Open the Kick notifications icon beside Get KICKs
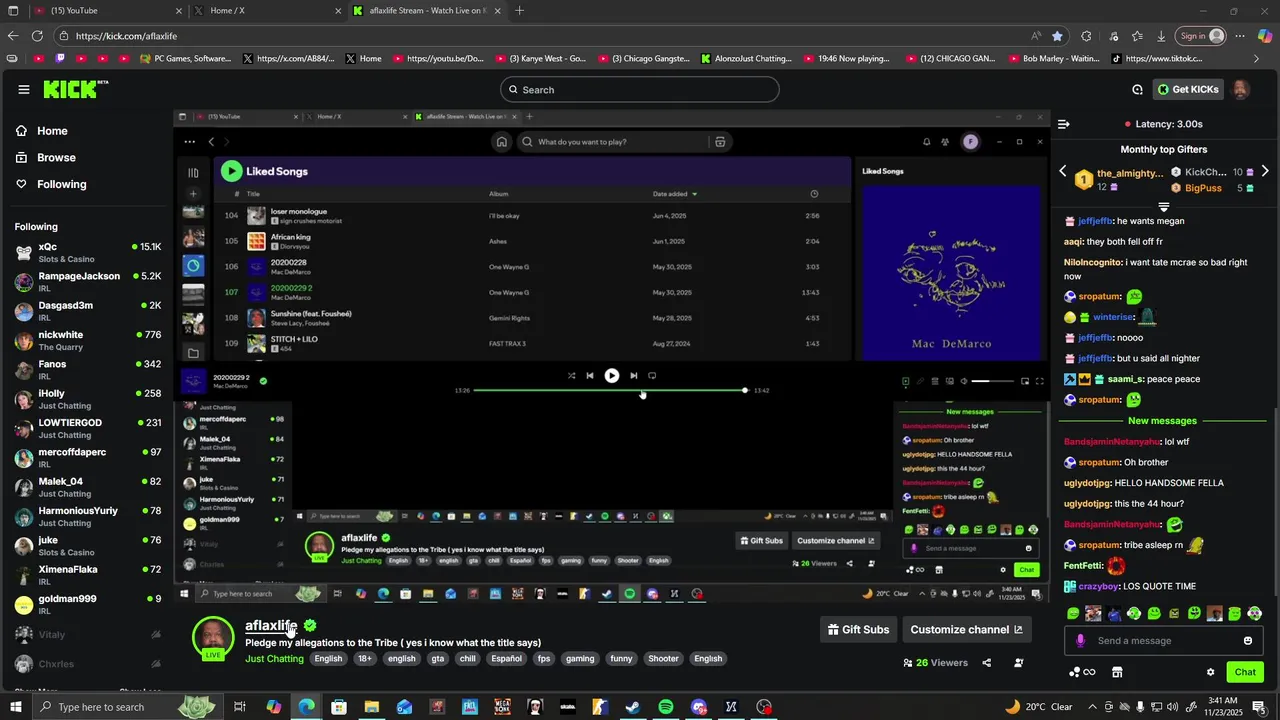 tap(1137, 89)
